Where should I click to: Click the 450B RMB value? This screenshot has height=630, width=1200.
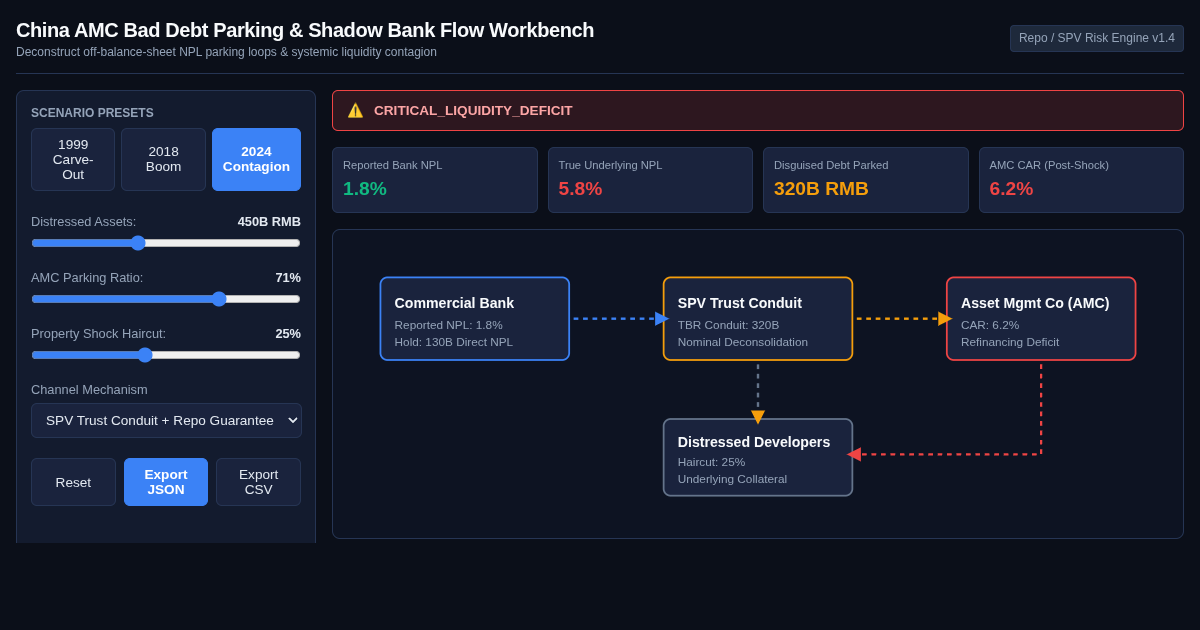[x=269, y=222]
